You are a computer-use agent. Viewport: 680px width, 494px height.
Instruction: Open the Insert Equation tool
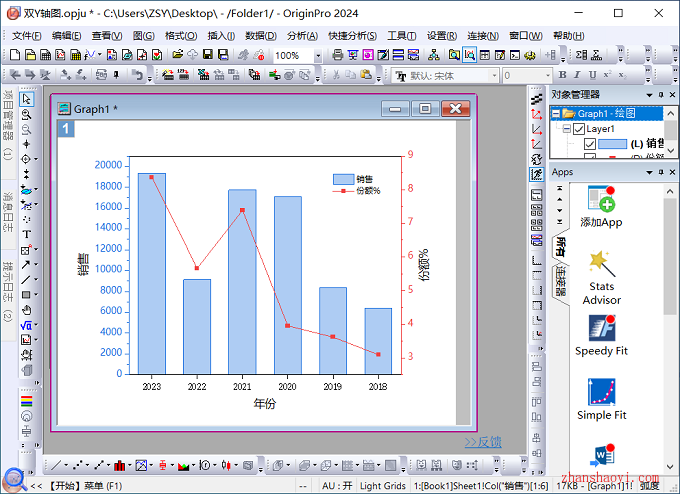(x=26, y=325)
